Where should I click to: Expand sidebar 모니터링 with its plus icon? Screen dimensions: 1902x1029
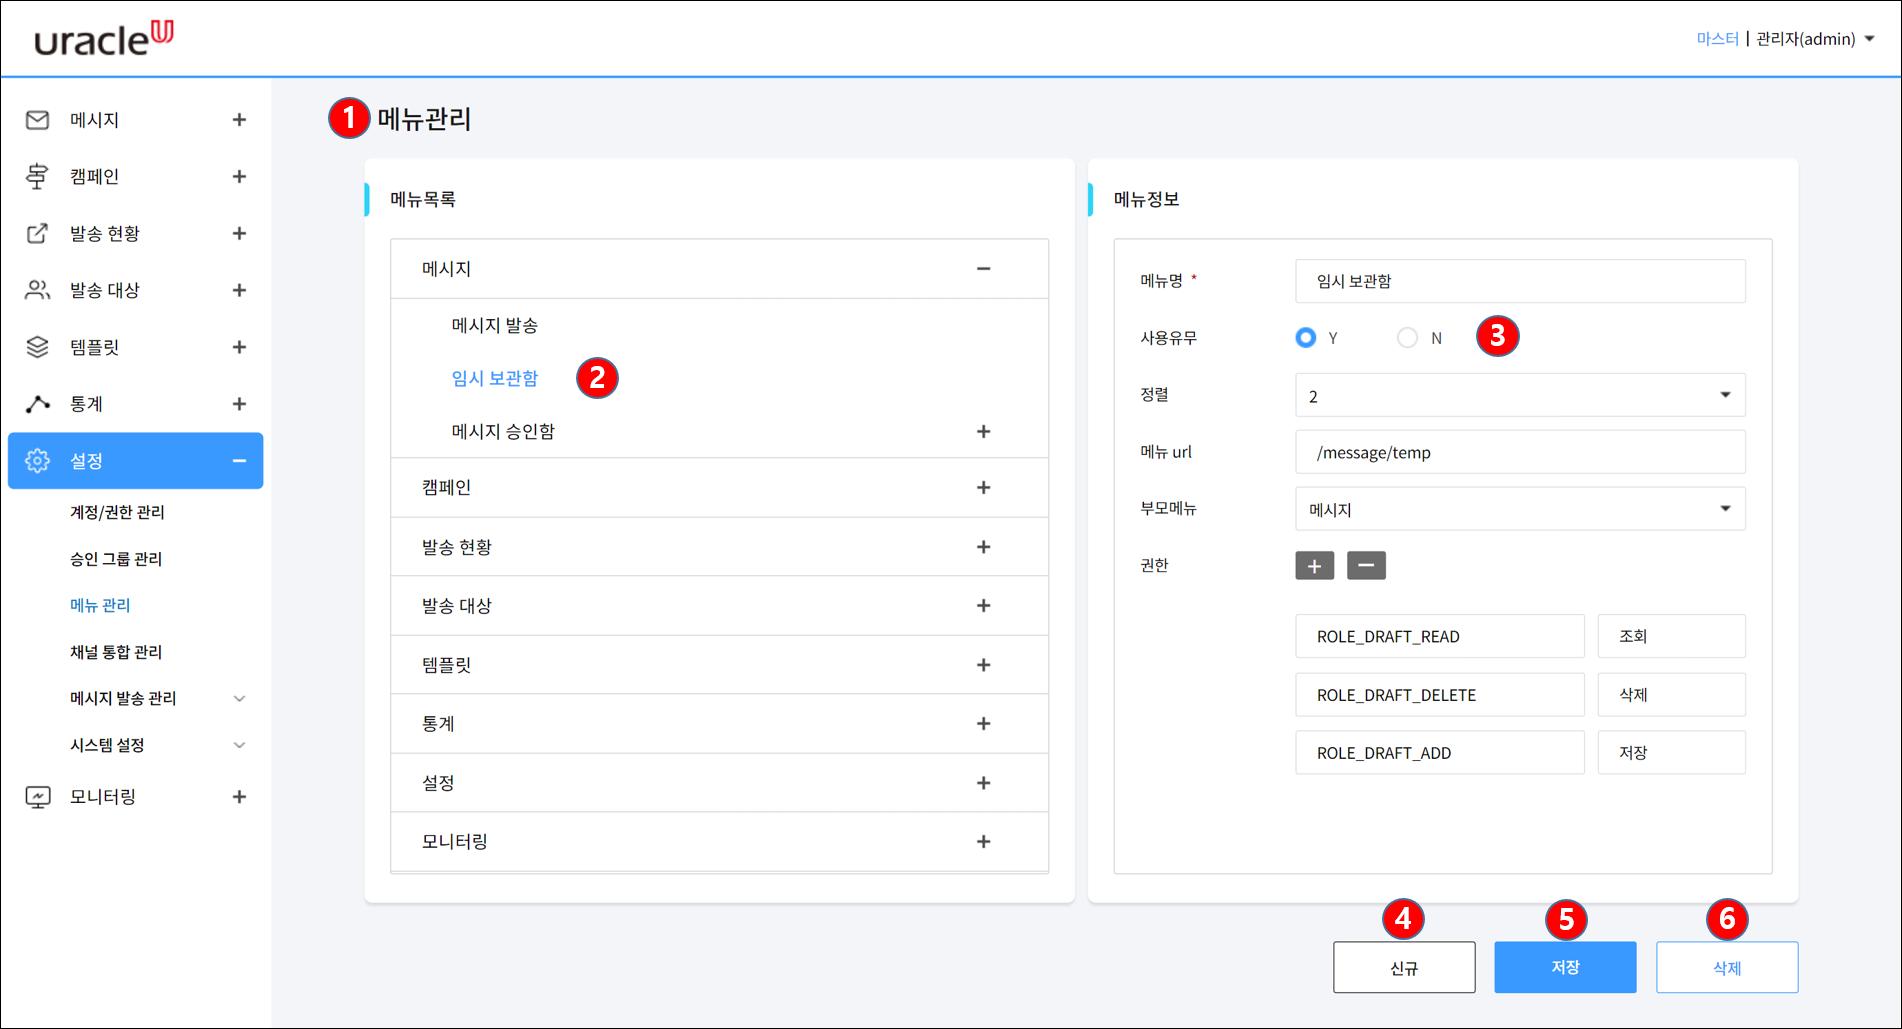pyautogui.click(x=239, y=797)
